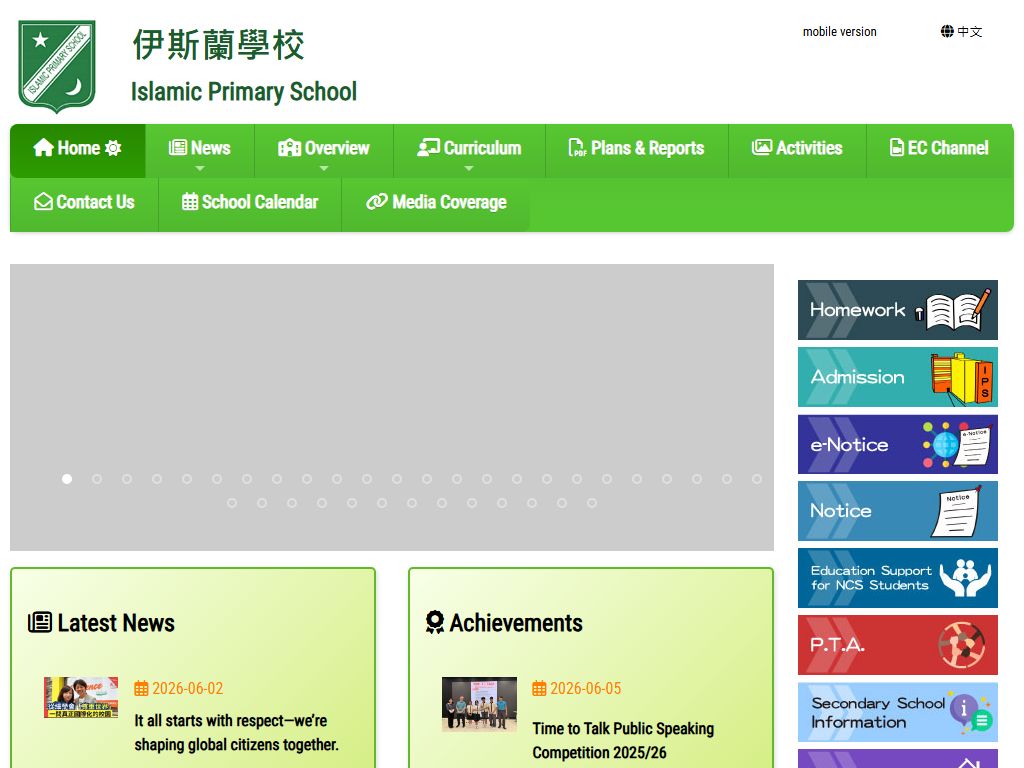Open the Media Coverage menu item

[x=436, y=204]
